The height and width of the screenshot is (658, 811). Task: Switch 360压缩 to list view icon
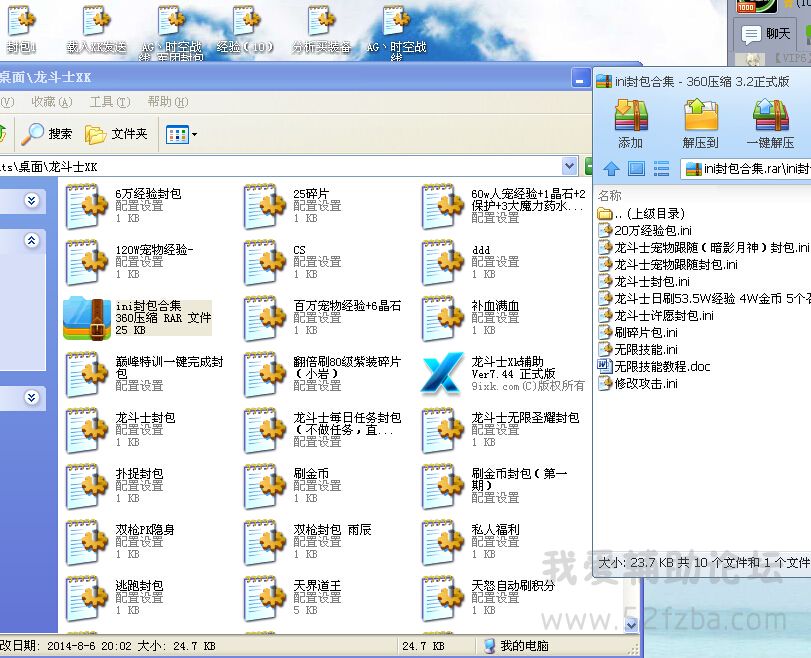662,169
